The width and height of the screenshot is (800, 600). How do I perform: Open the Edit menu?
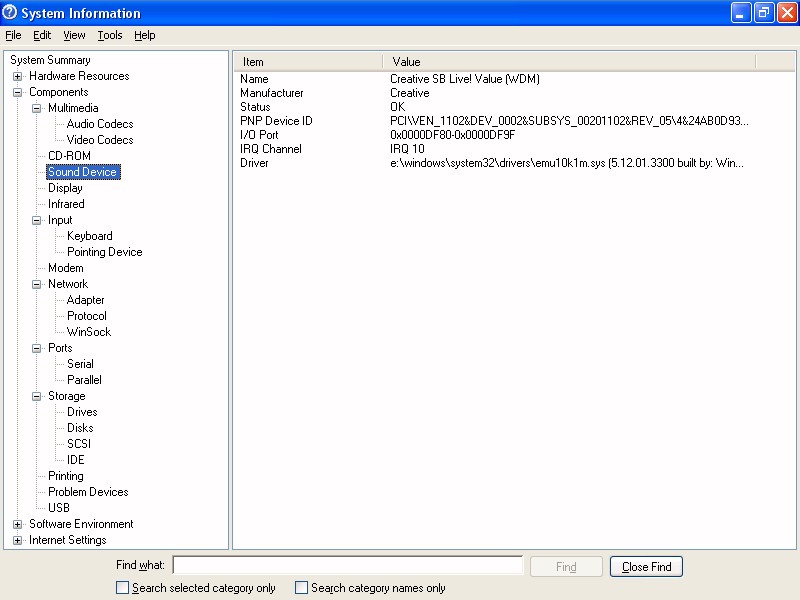point(42,35)
